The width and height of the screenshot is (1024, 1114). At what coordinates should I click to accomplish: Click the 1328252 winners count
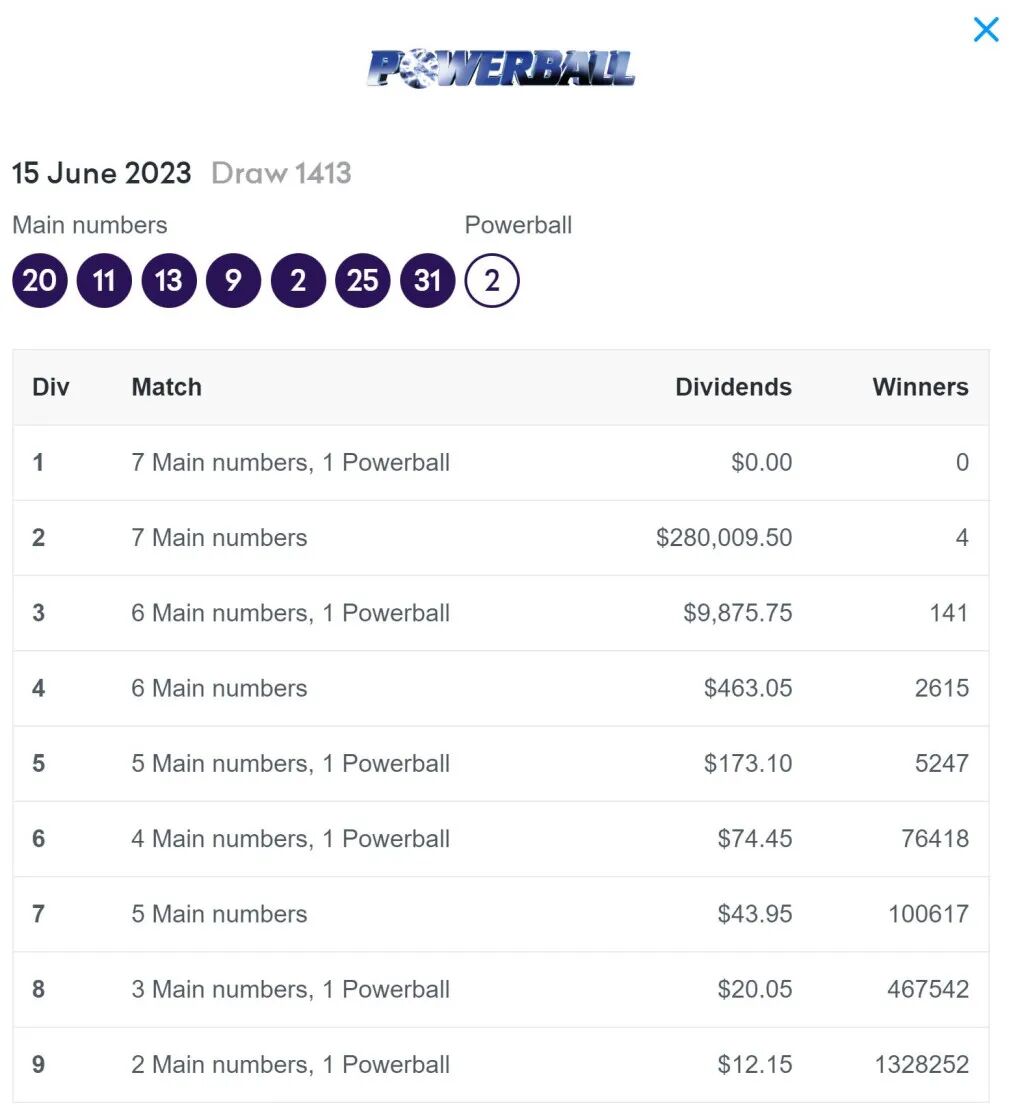pyautogui.click(x=921, y=1064)
